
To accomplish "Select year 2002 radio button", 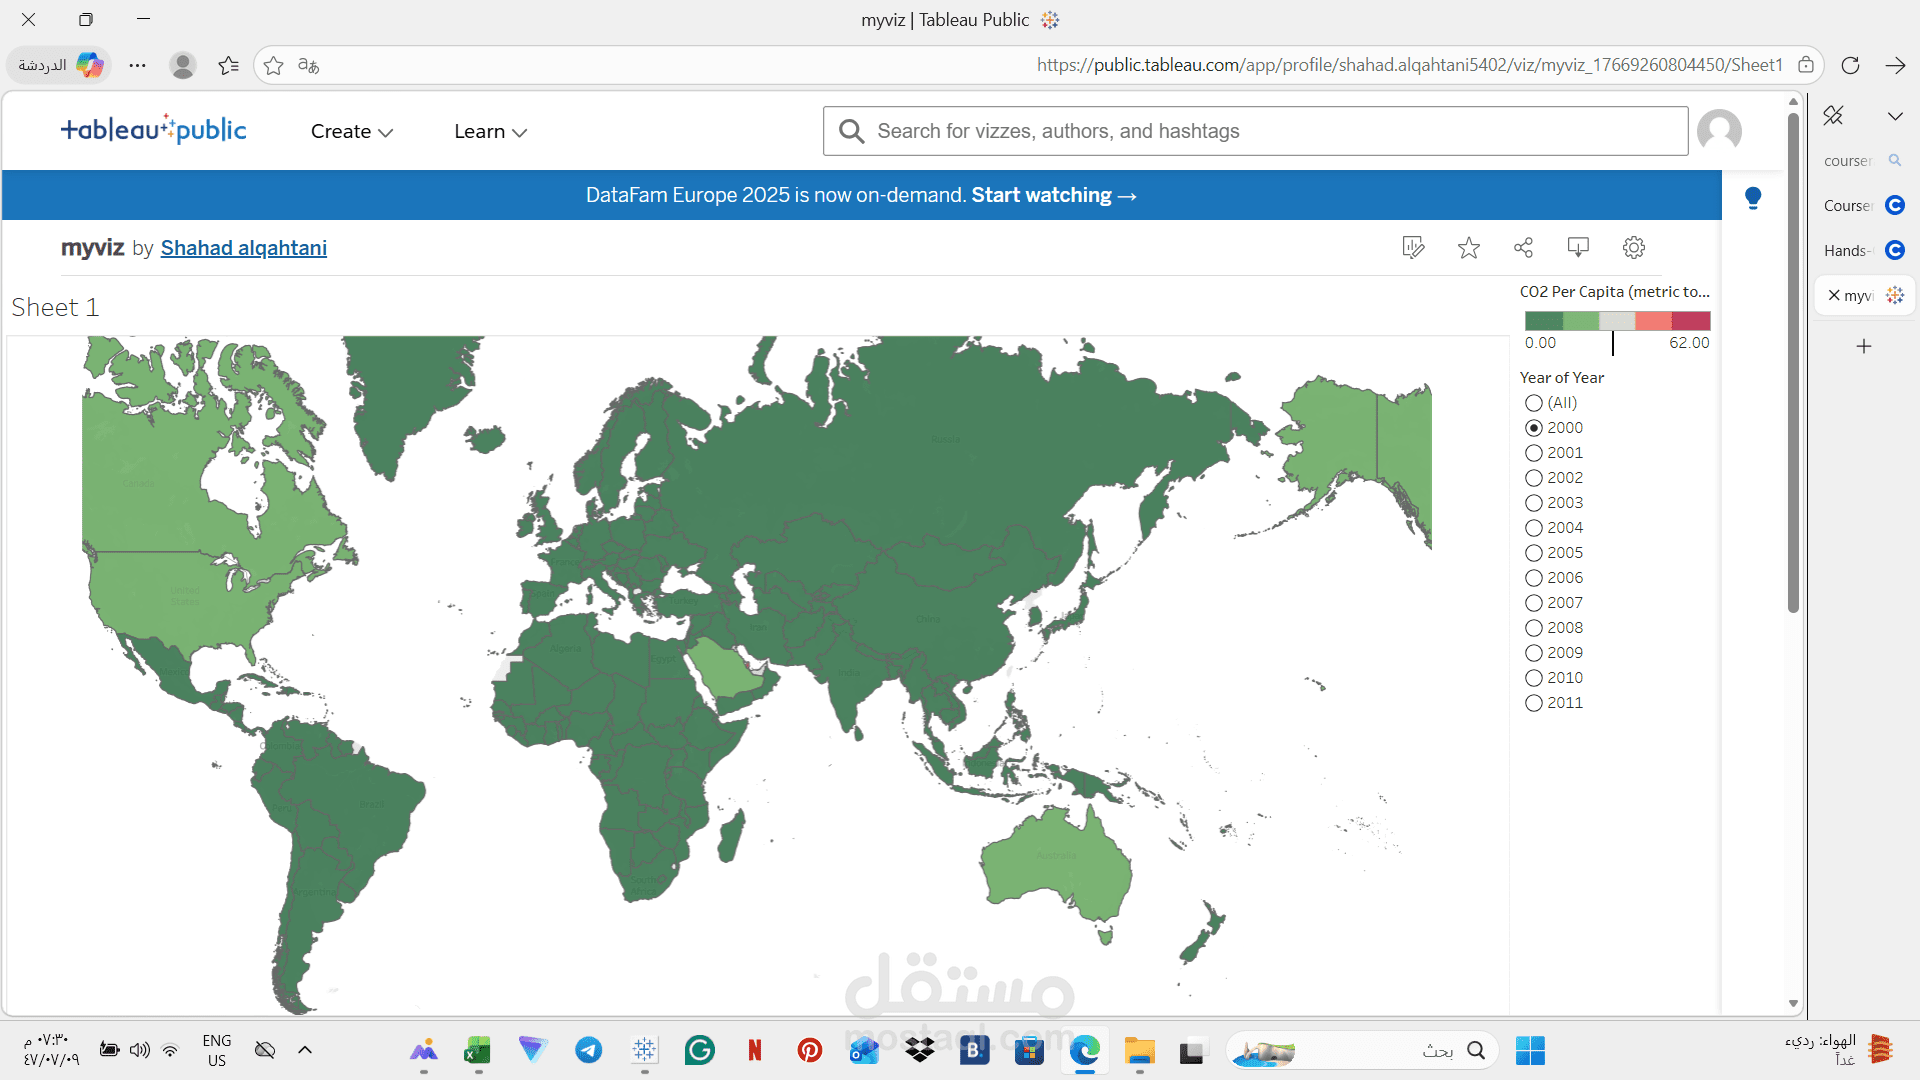I will coord(1534,478).
